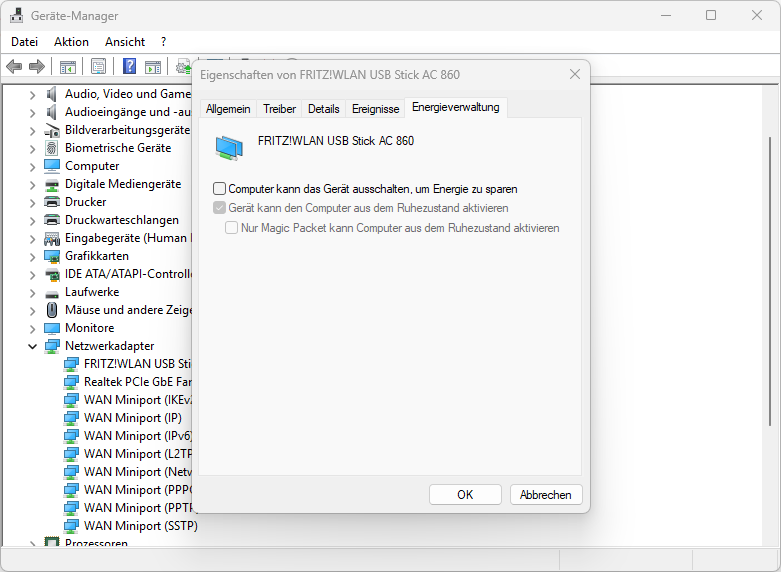
Task: Toggle the console tree pane icon
Action: click(68, 66)
